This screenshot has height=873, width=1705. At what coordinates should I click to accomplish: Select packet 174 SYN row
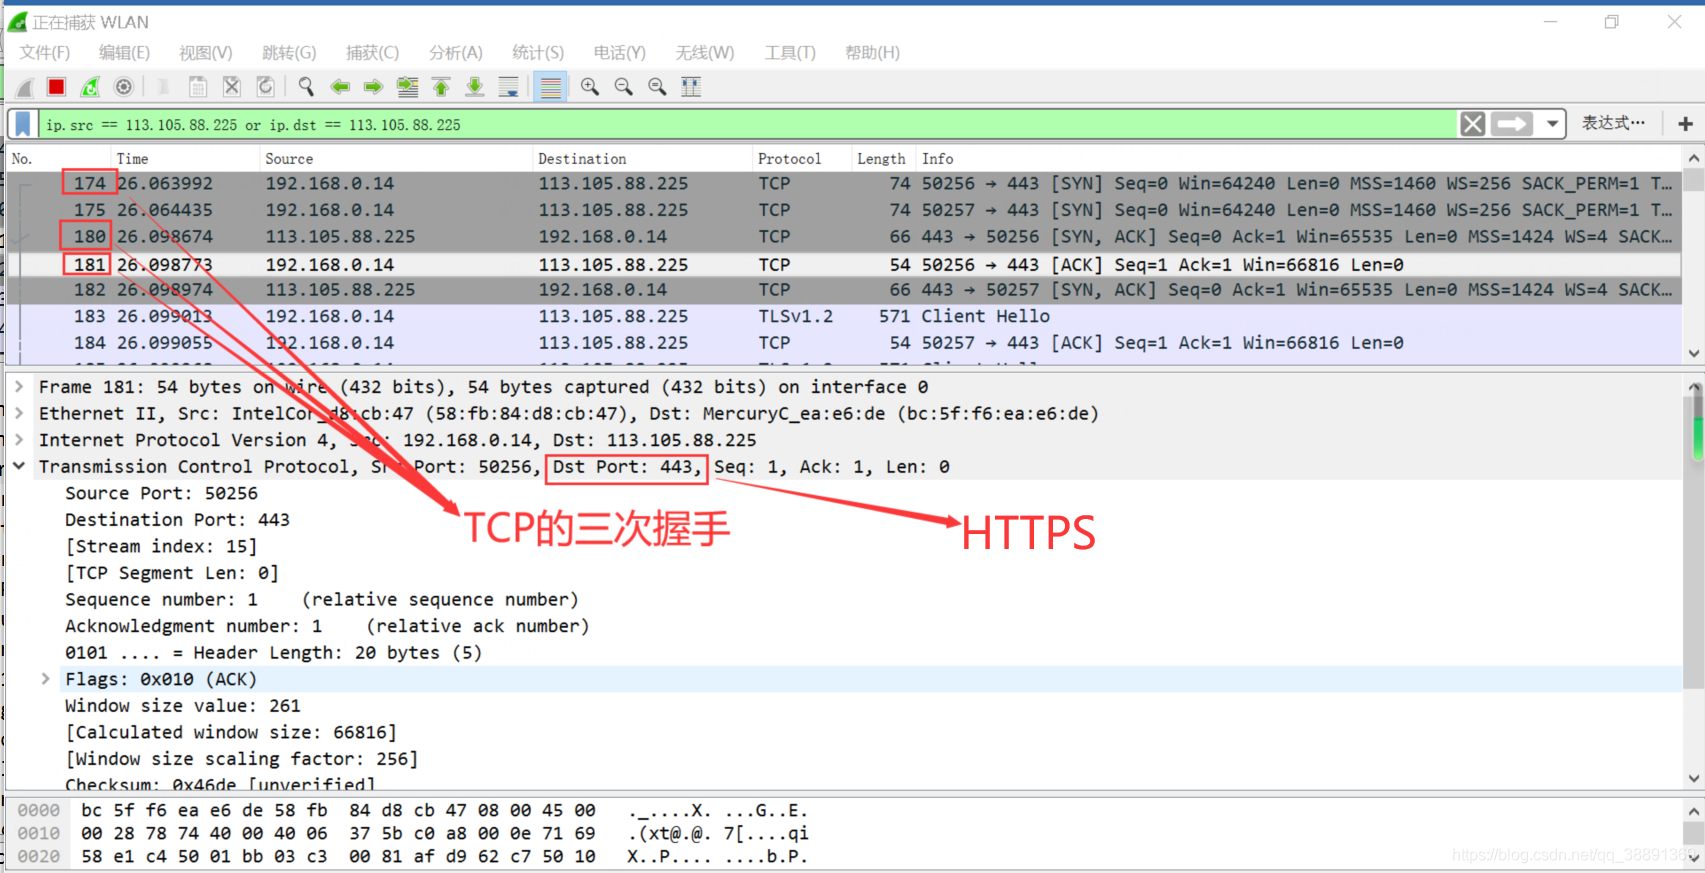(x=844, y=184)
